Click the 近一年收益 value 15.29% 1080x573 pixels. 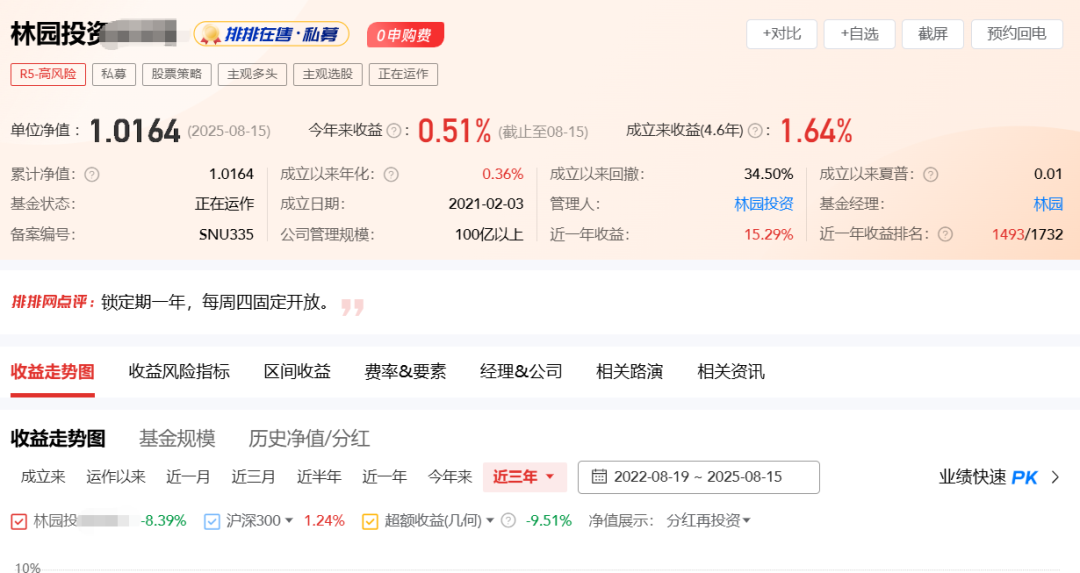[x=769, y=235]
